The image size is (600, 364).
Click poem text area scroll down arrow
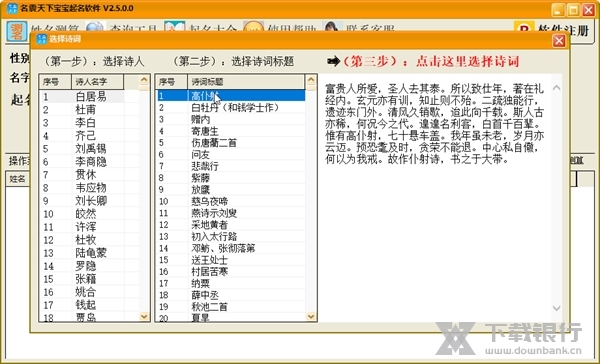pos(557,308)
